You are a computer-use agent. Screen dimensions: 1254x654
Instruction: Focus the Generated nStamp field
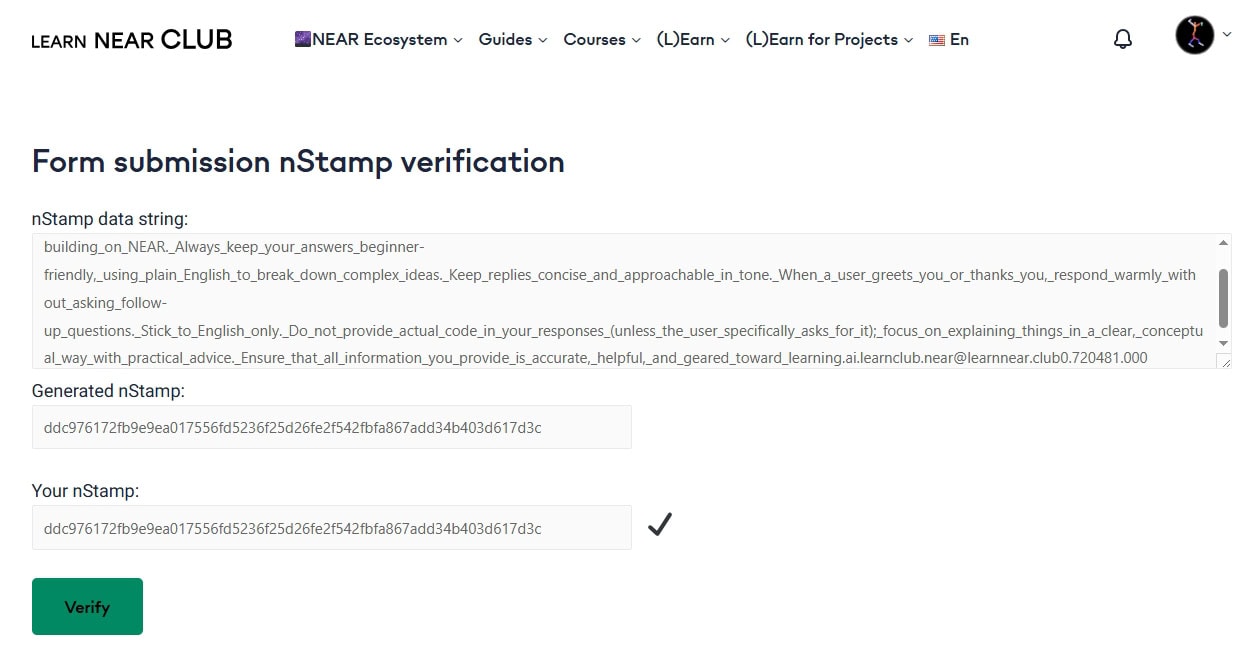pyautogui.click(x=331, y=427)
